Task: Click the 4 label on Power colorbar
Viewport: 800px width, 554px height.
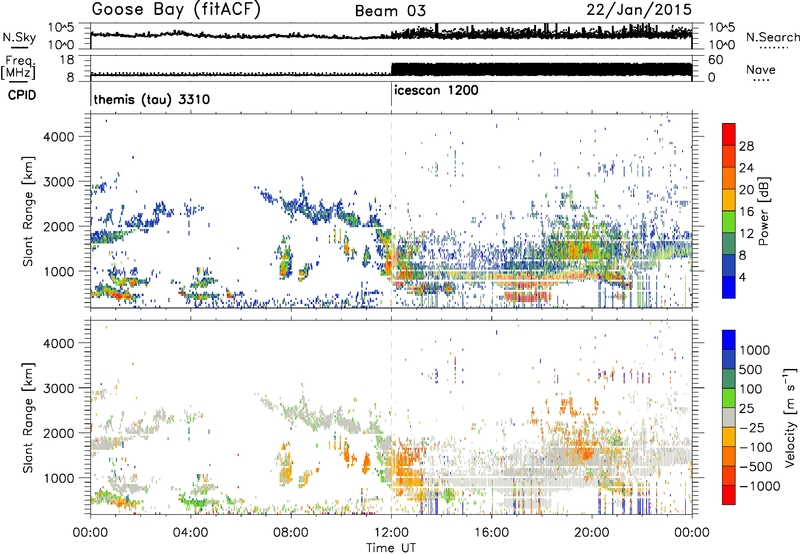Action: pyautogui.click(x=743, y=277)
